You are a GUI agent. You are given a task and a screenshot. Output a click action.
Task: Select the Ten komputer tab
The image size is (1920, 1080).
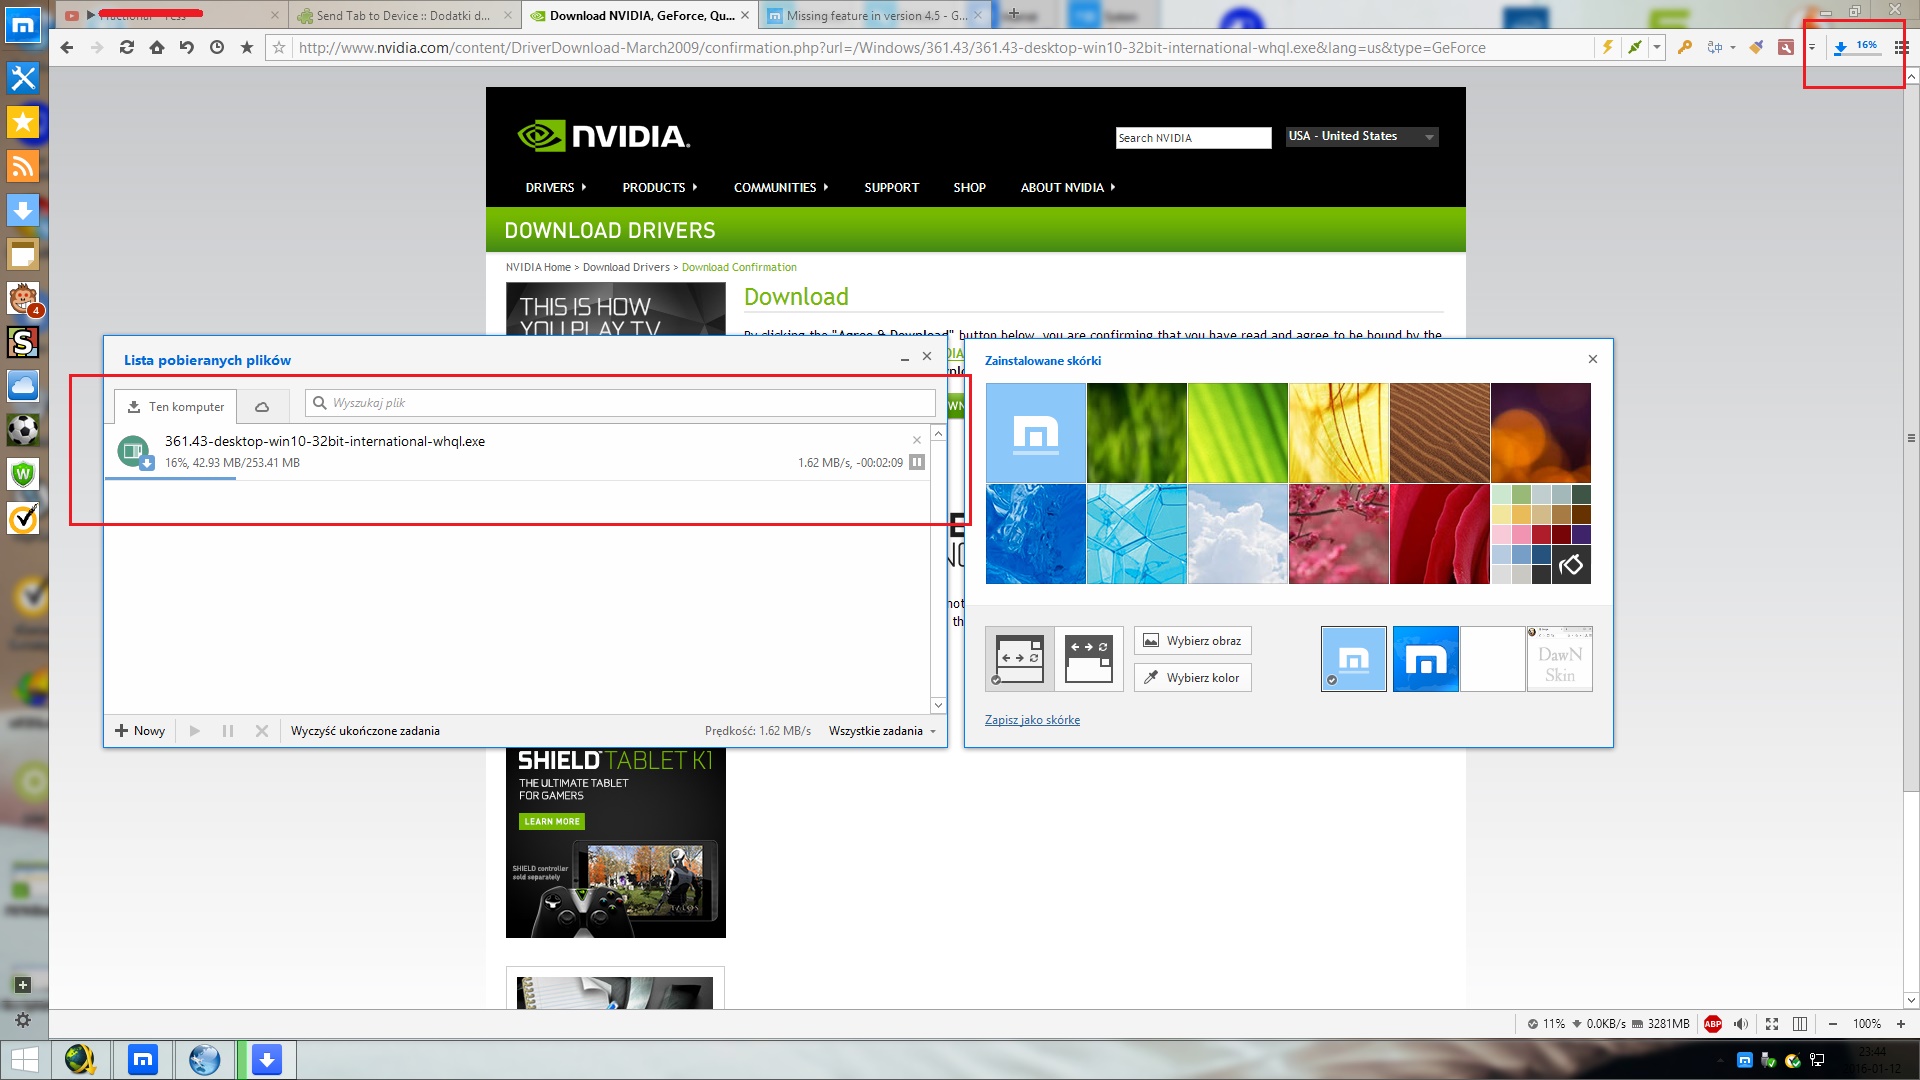pos(176,406)
